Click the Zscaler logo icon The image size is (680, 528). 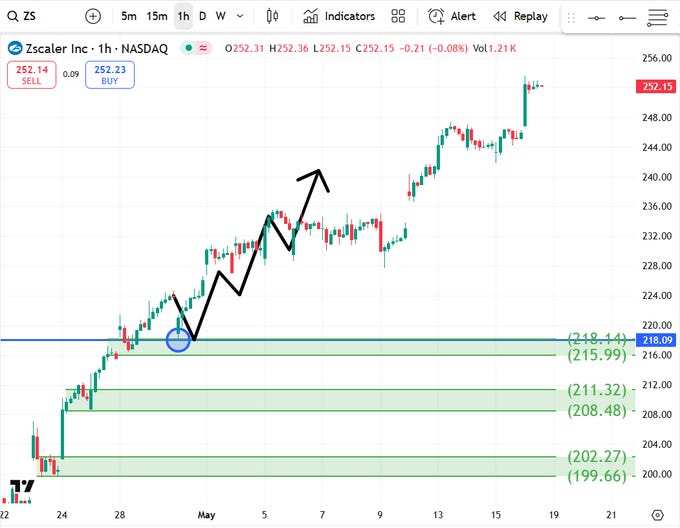coord(15,48)
